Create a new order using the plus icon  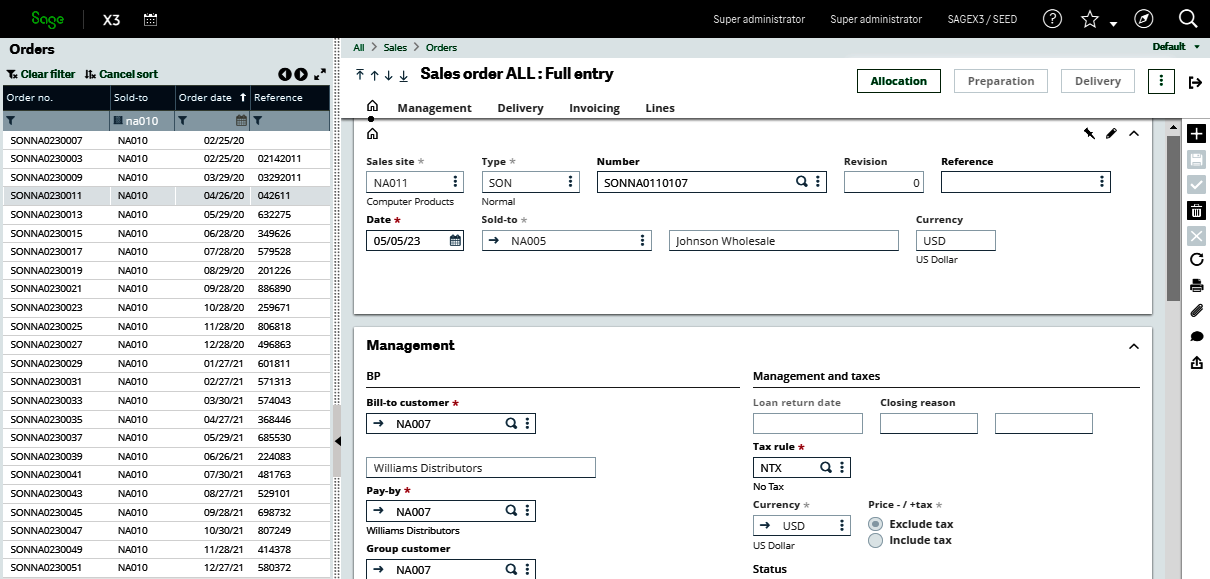[x=1196, y=132]
